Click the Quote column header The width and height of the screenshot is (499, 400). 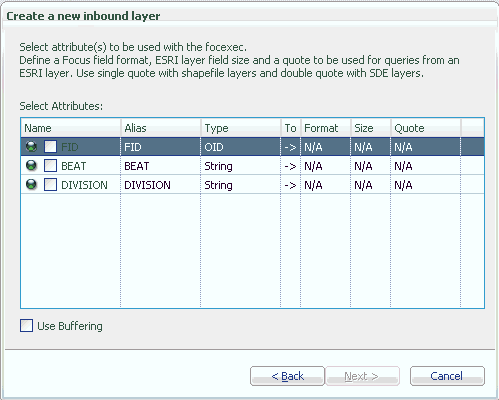point(426,128)
